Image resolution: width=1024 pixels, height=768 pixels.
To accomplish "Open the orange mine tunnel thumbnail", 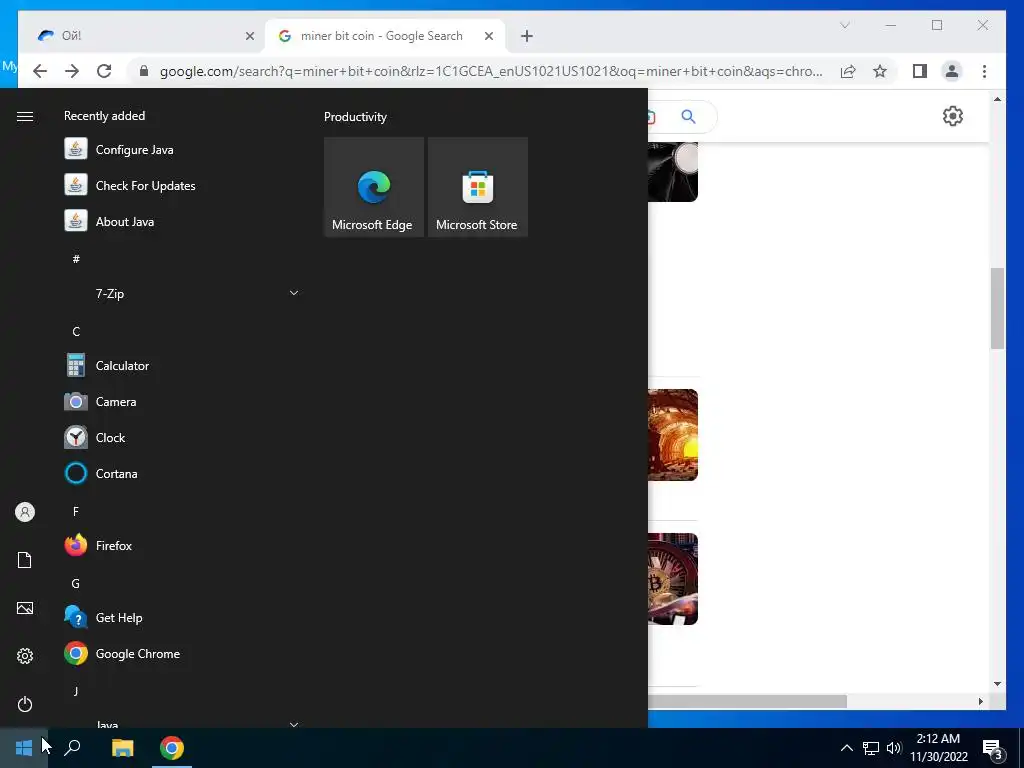I will 673,435.
